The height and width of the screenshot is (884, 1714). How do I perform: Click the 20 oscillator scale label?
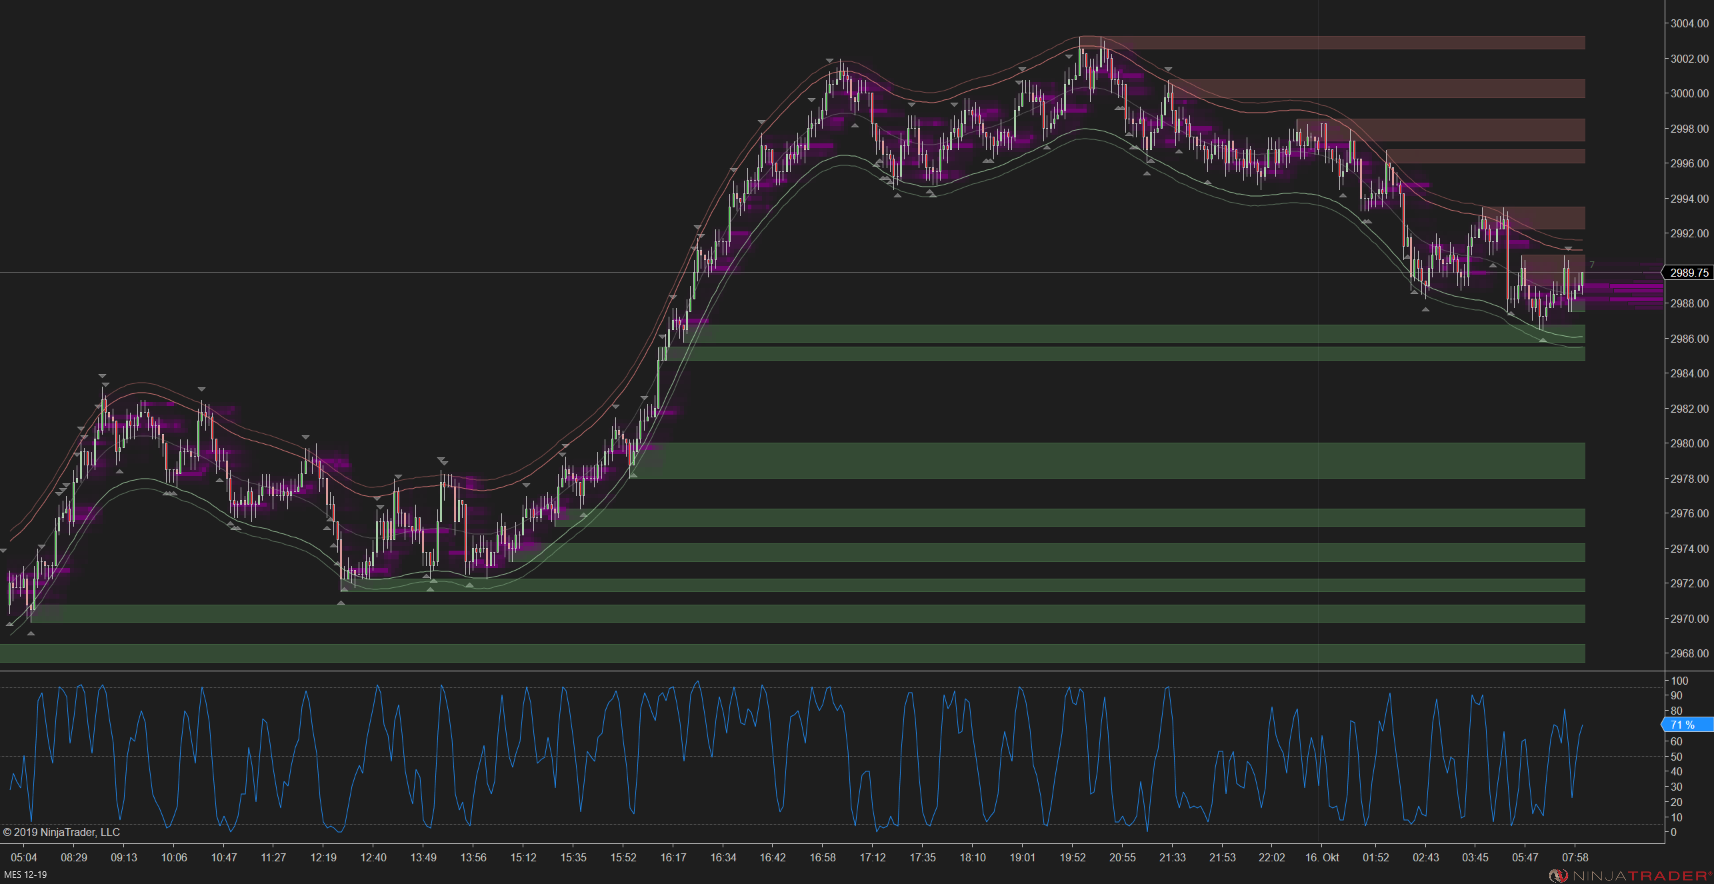click(1677, 802)
